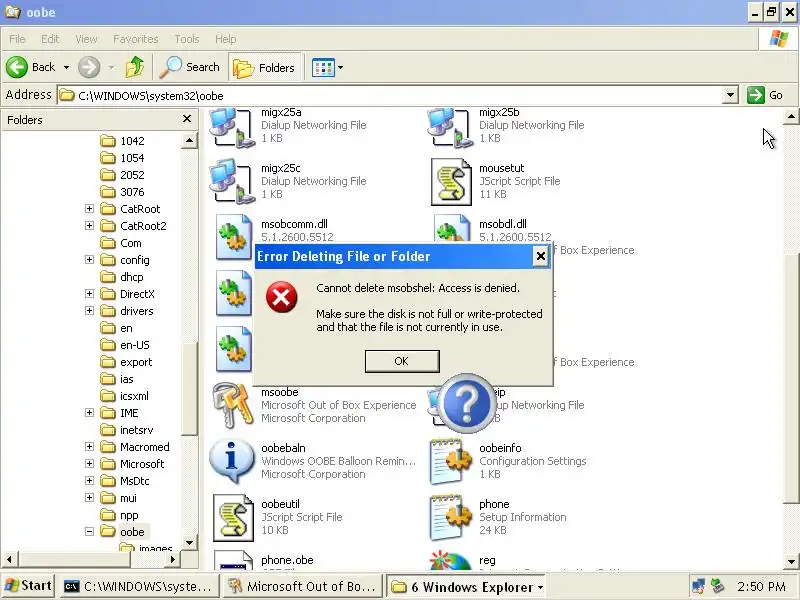The height and width of the screenshot is (600, 800).
Task: Select the migx25a dialup file icon
Action: [x=232, y=128]
